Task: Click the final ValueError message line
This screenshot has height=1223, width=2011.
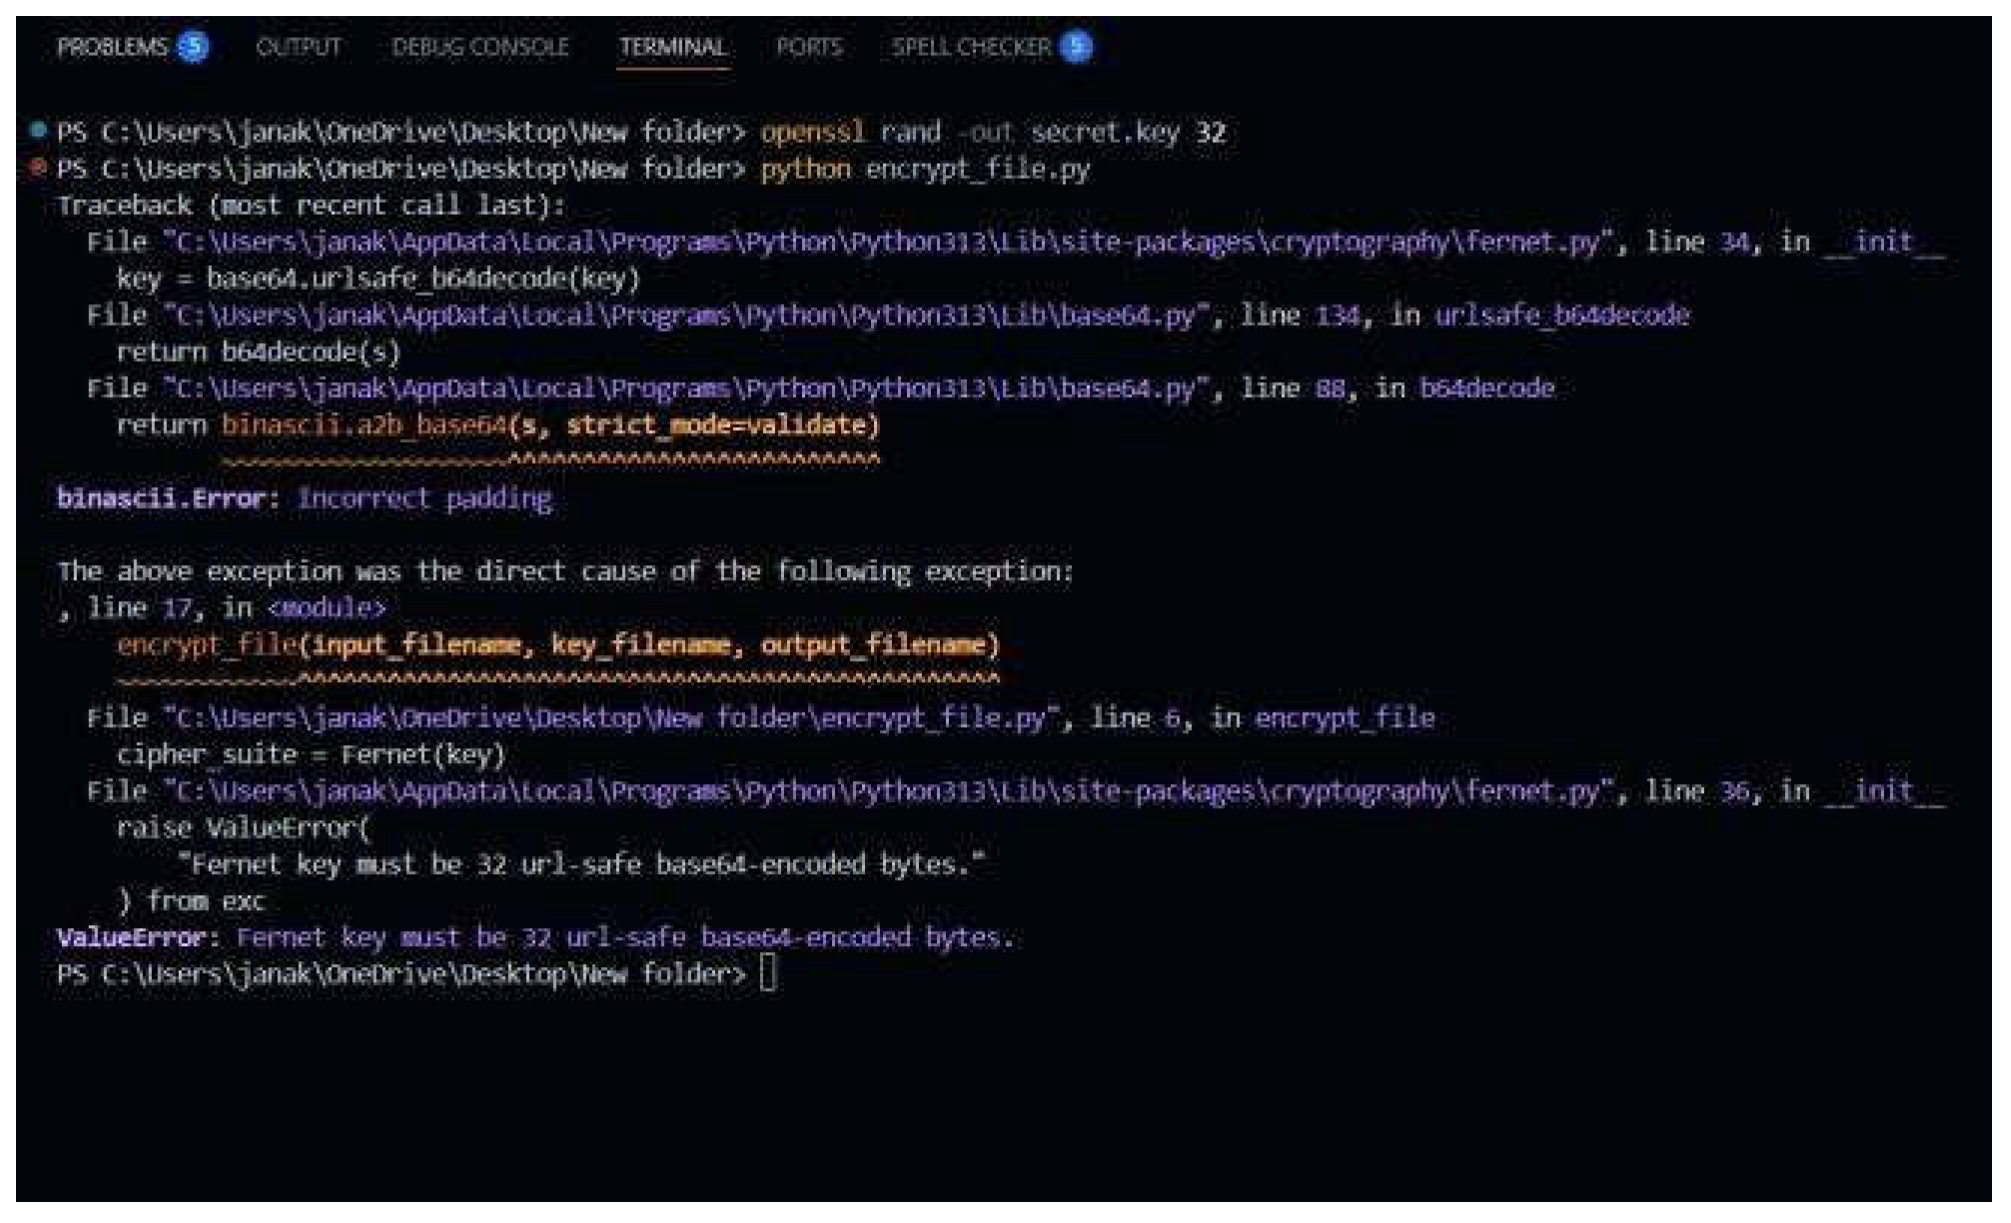Action: point(535,938)
